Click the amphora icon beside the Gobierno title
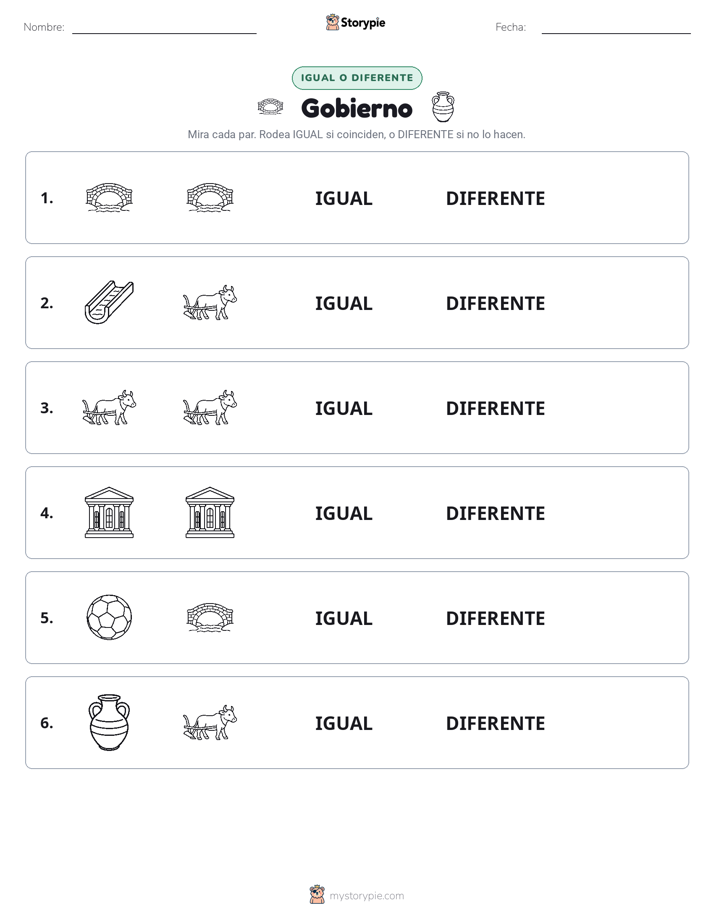The width and height of the screenshot is (714, 924). coord(443,107)
